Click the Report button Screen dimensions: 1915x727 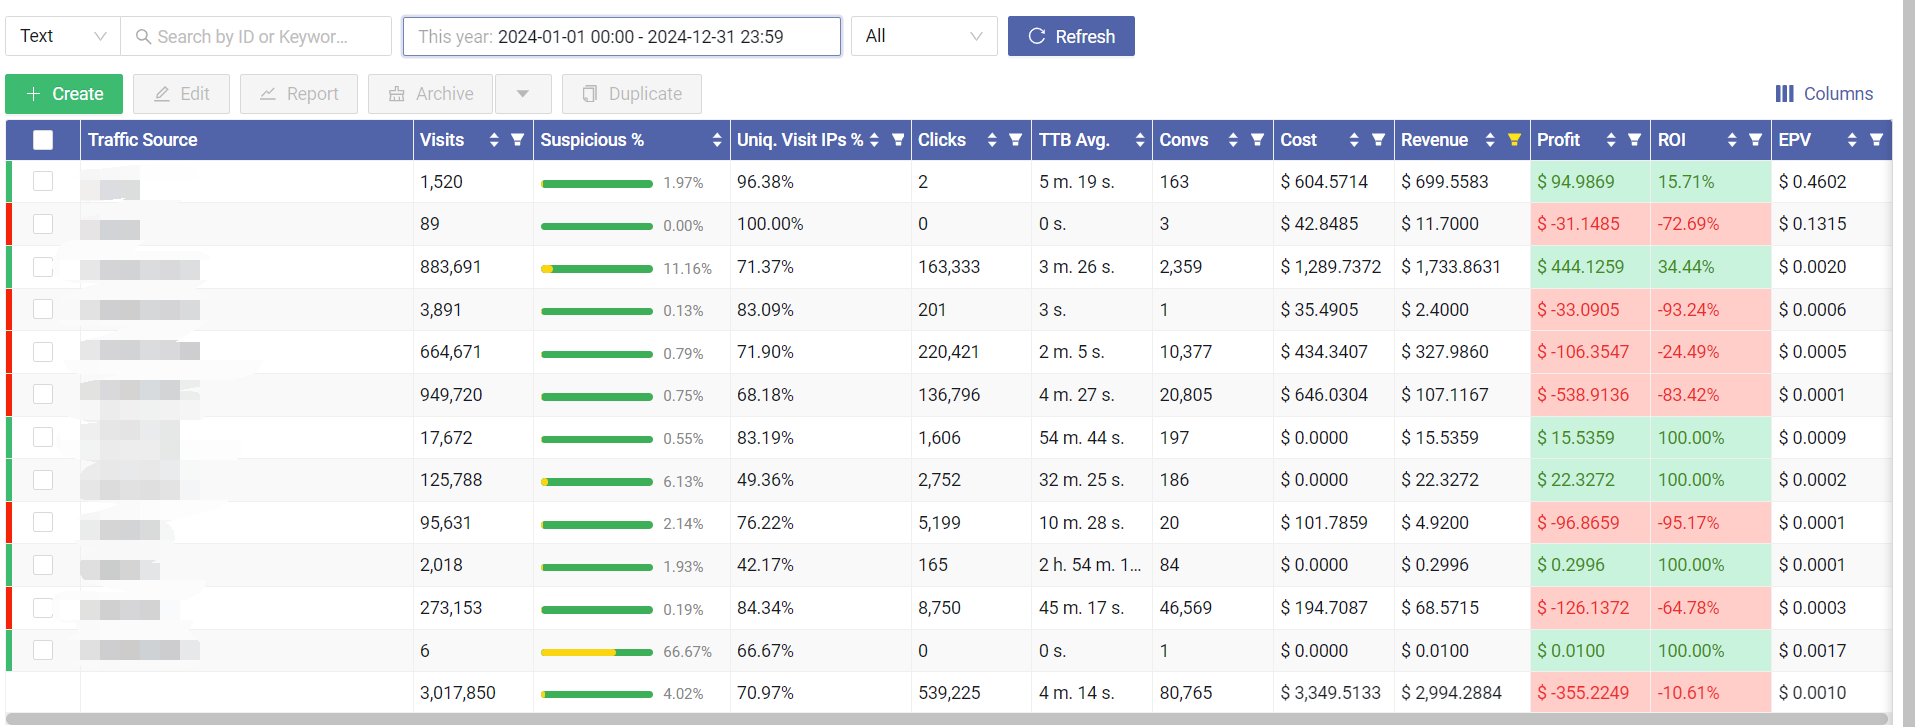(299, 94)
